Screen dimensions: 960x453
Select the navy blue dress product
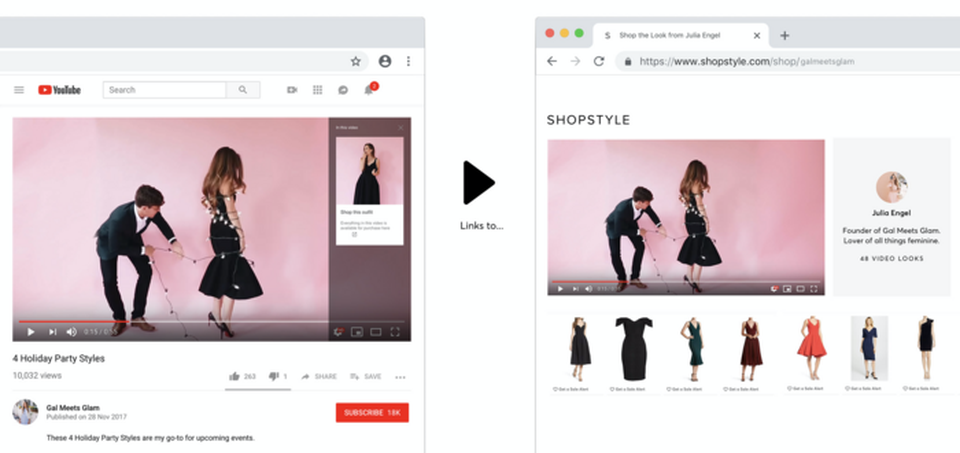(869, 348)
